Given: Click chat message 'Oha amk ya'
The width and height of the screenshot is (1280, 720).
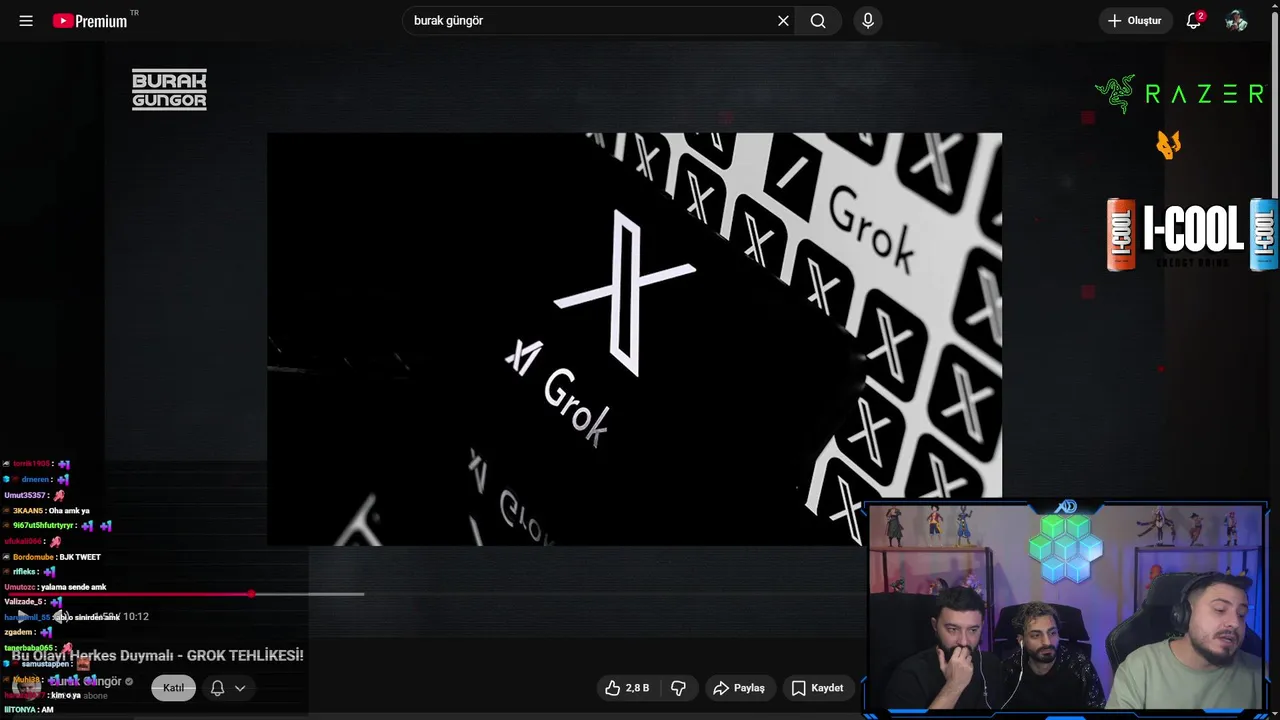Looking at the screenshot, I should click(69, 511).
